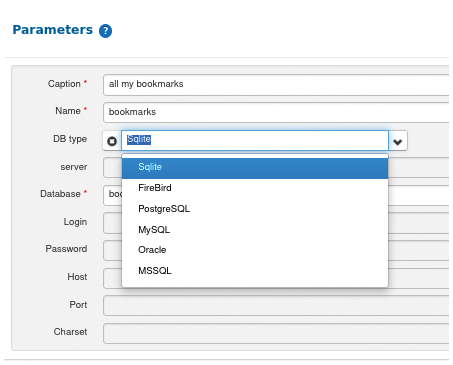The height and width of the screenshot is (365, 453).
Task: Click the Port input field
Action: pos(276,306)
